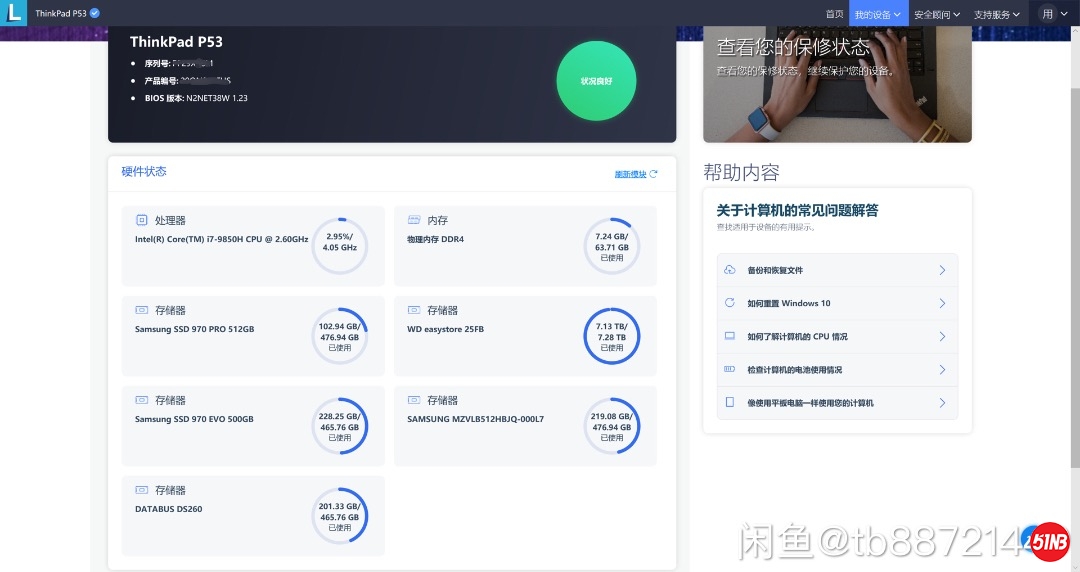Click the Samsung SSD 970 EVO 500GB text
This screenshot has height=572, width=1080.
[x=194, y=419]
